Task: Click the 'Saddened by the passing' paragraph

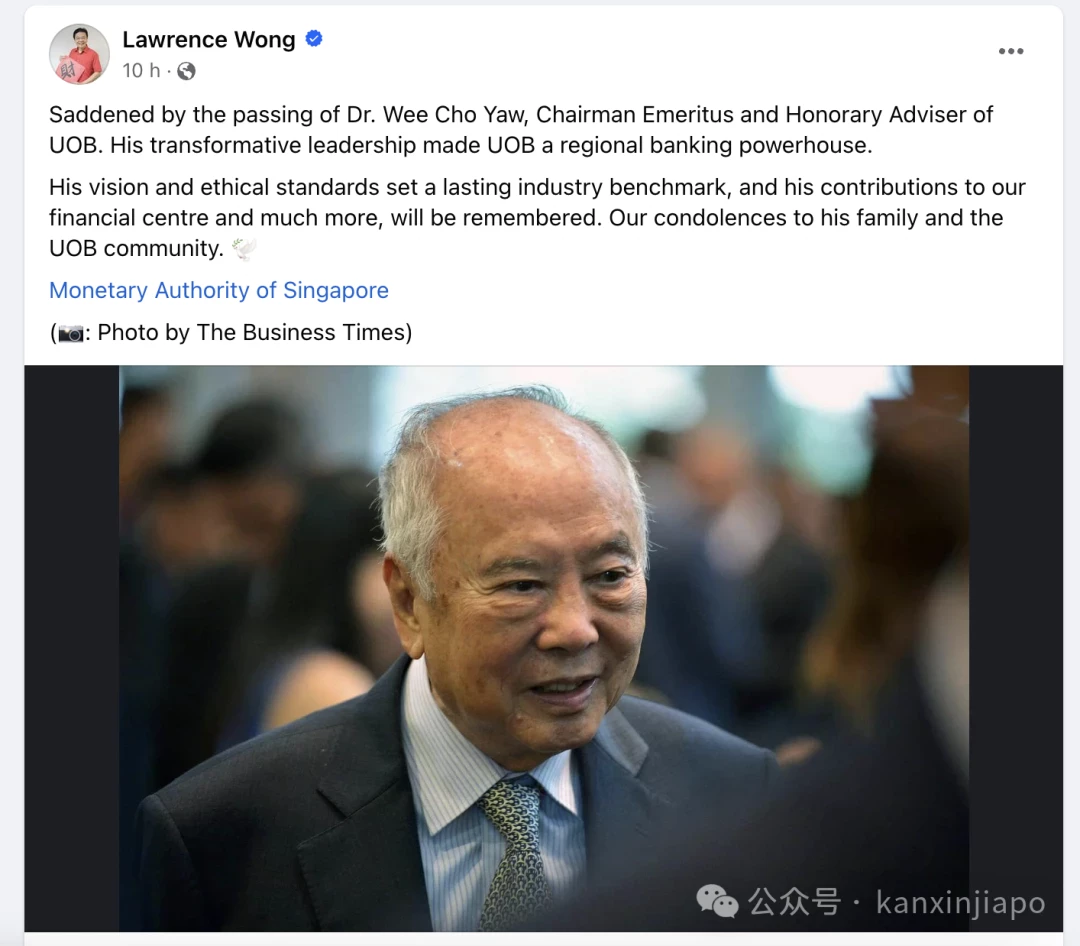Action: [521, 130]
